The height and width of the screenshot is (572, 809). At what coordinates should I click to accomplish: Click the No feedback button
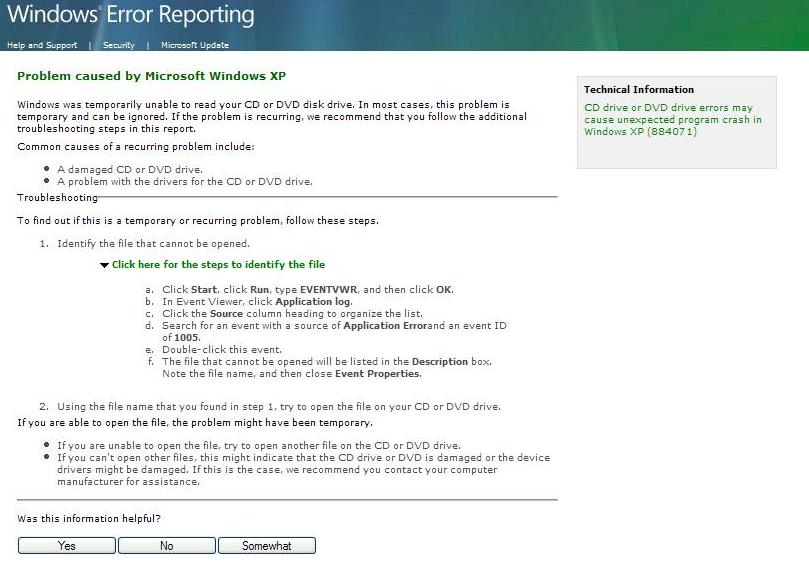tap(167, 546)
